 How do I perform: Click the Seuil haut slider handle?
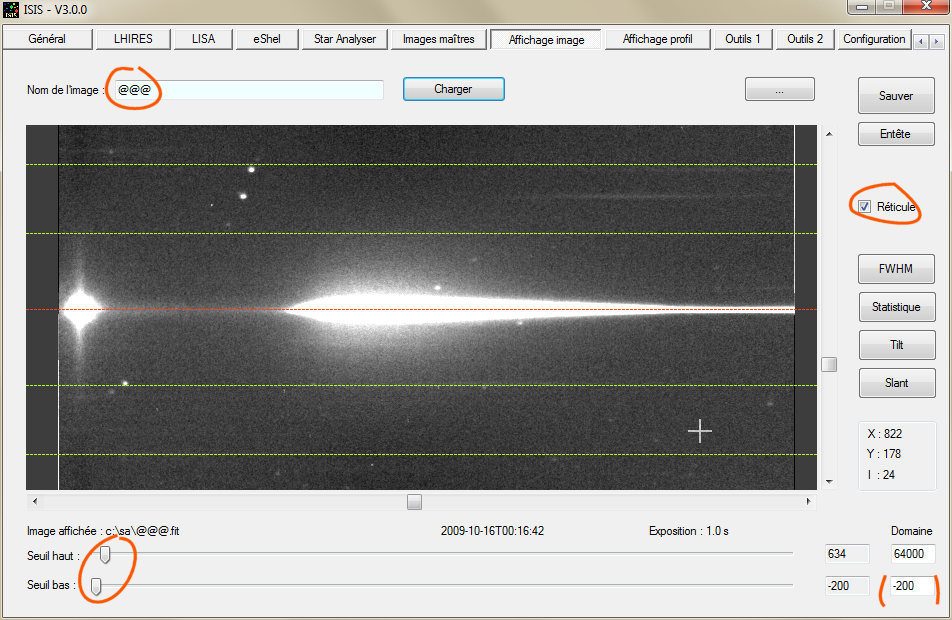(105, 554)
